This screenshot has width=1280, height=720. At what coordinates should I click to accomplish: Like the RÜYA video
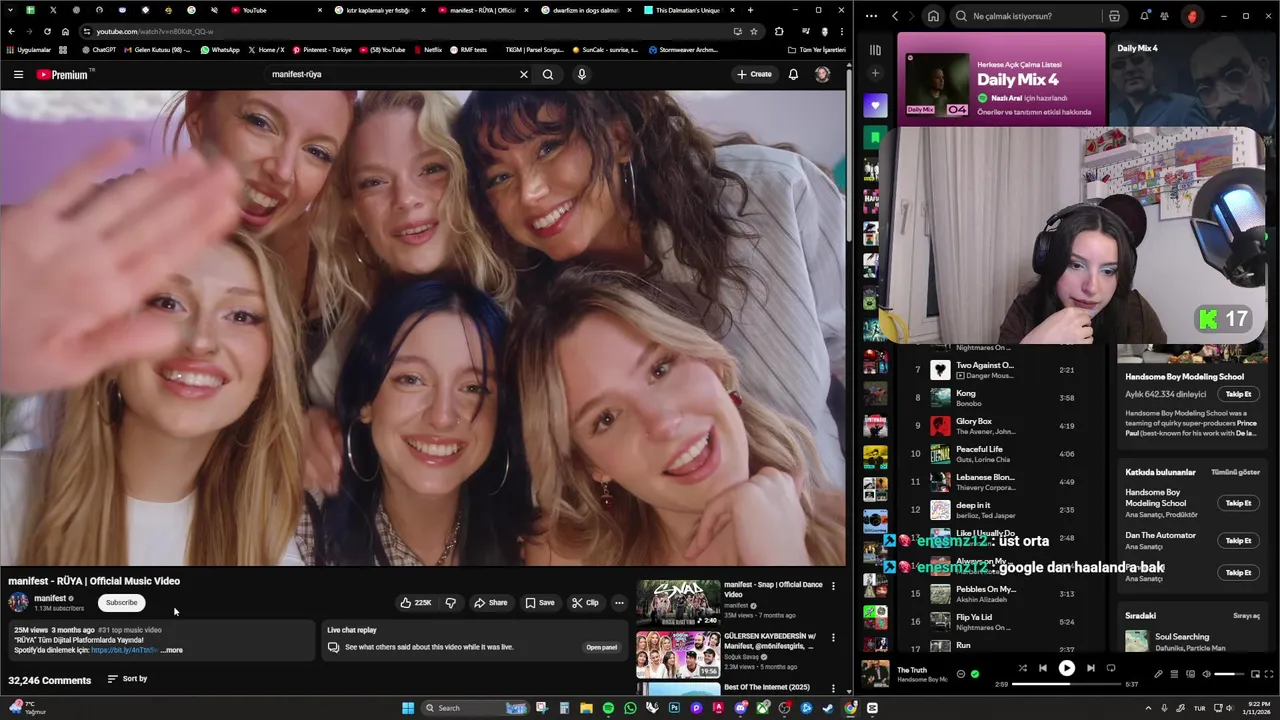coord(416,602)
